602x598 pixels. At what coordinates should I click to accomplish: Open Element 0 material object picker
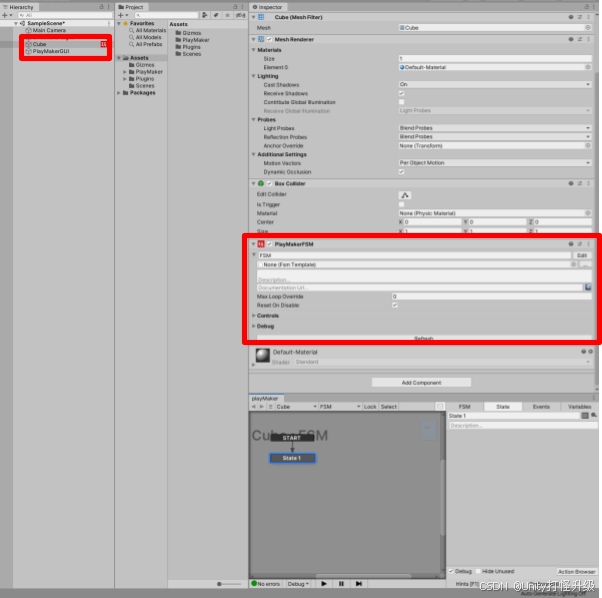tap(588, 67)
